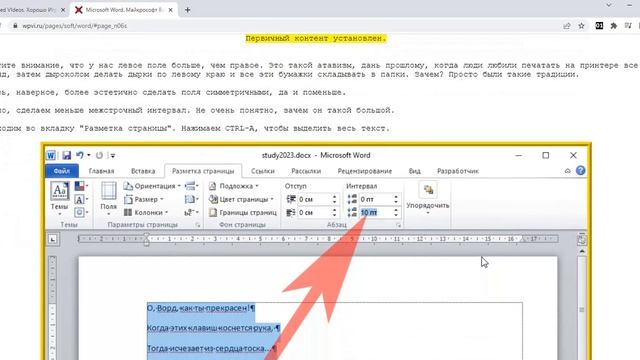This screenshot has height=360, width=640.
Task: Close the first browser tab about Videos
Action: pos(63,10)
